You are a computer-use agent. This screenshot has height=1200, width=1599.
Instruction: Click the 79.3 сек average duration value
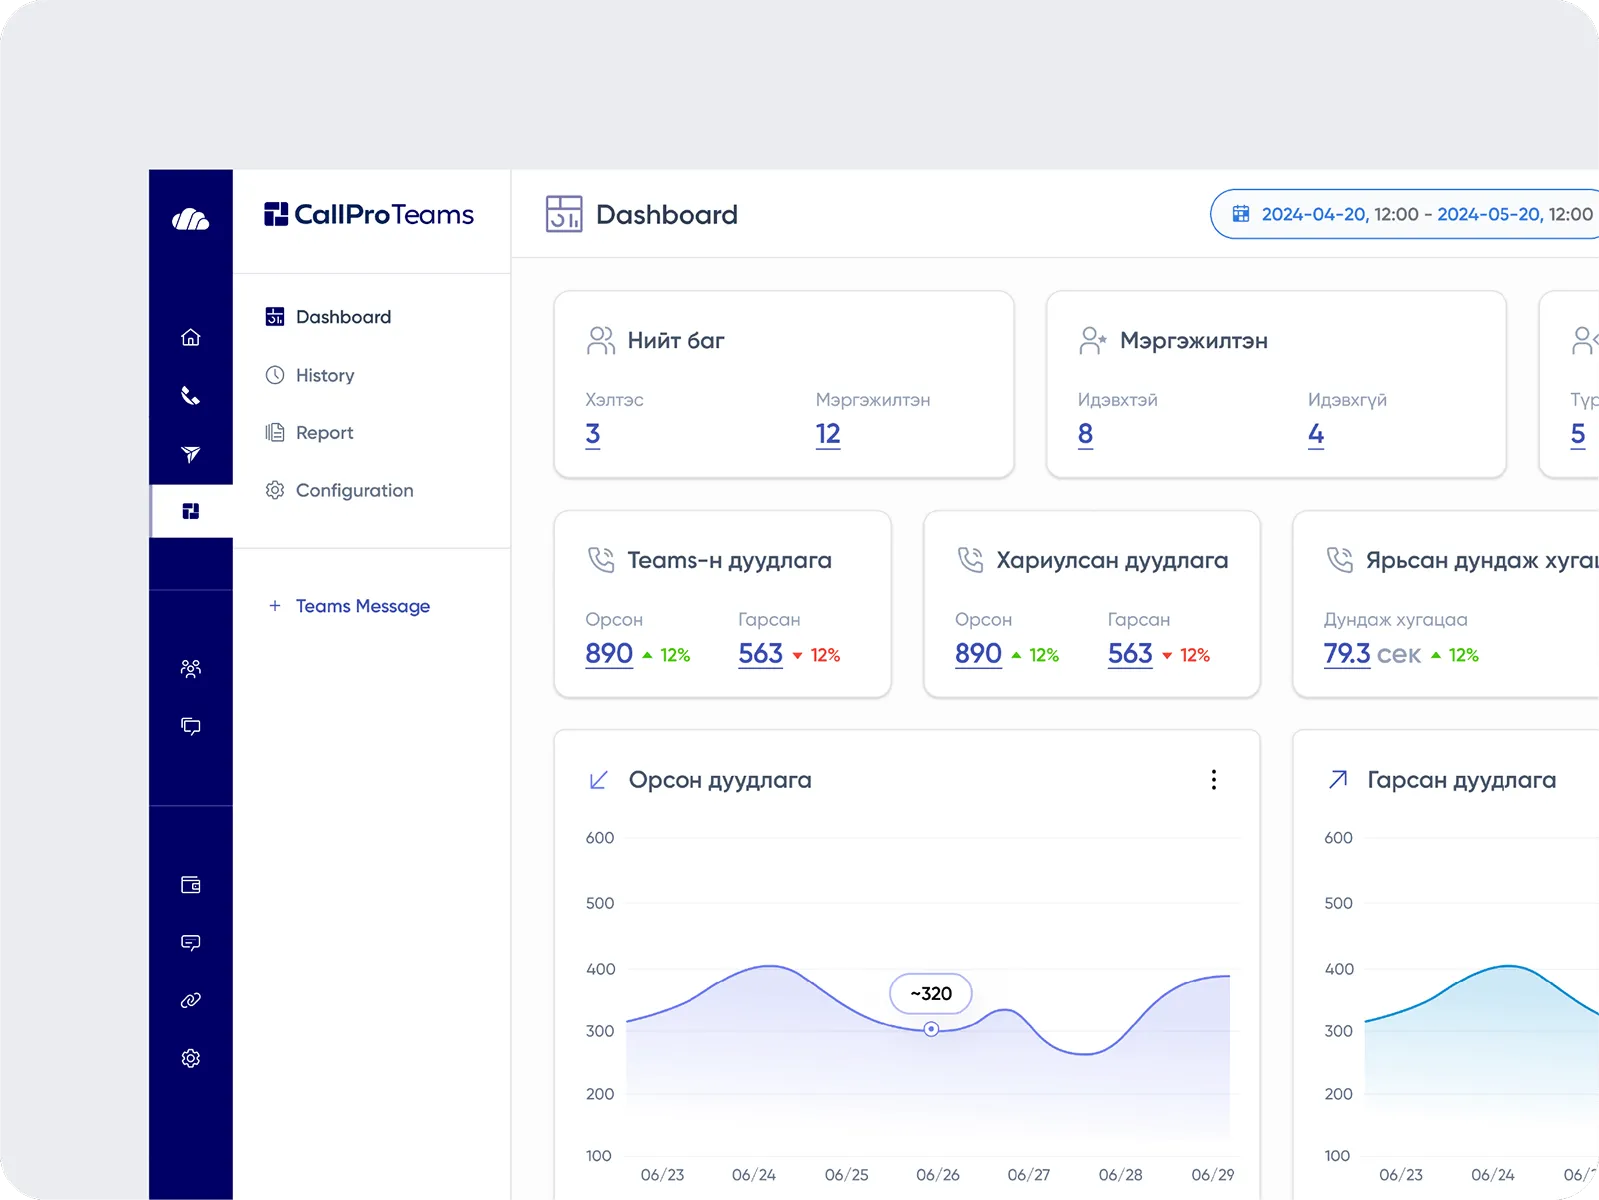tap(1372, 654)
